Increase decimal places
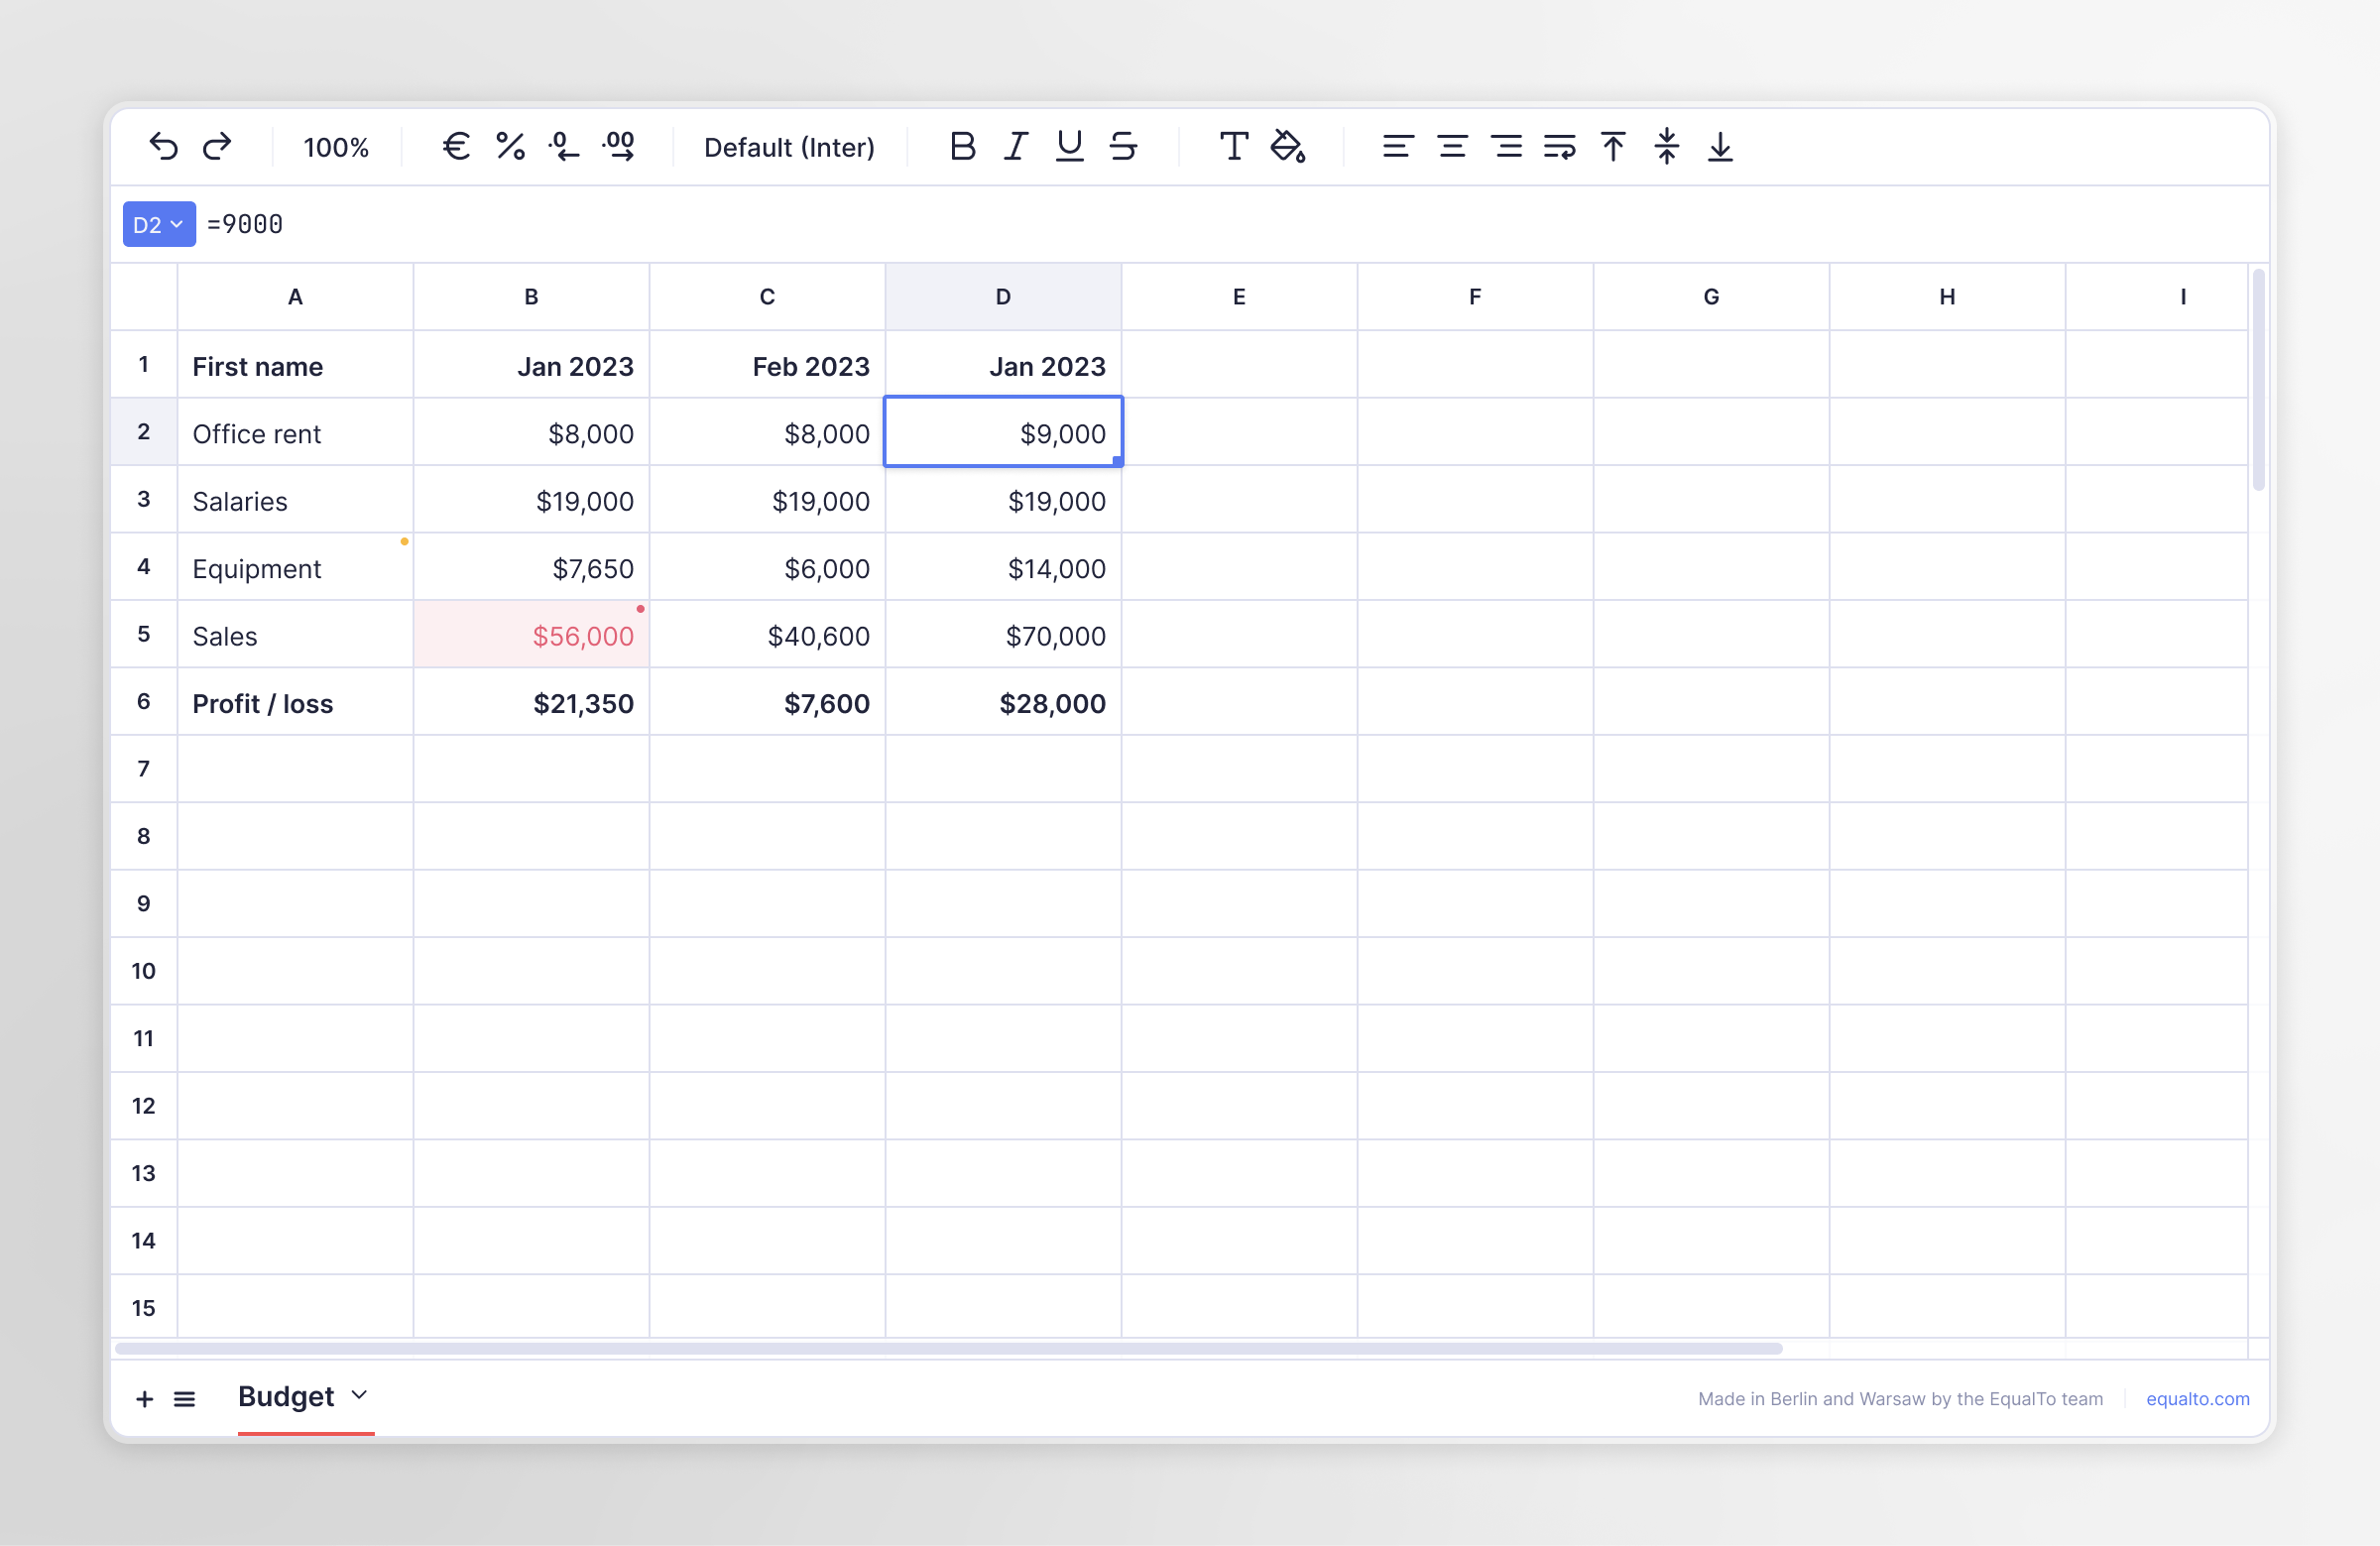This screenshot has width=2380, height=1546. coord(619,147)
